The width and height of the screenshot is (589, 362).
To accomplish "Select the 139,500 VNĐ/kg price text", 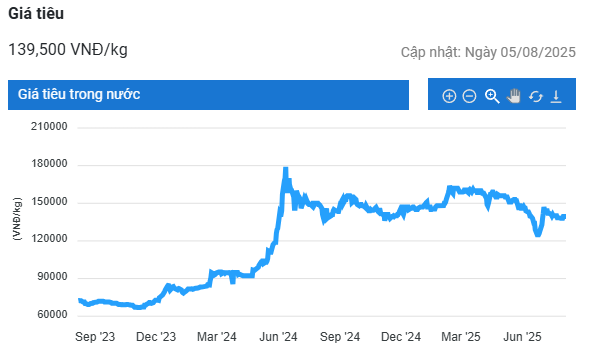I will (x=68, y=50).
